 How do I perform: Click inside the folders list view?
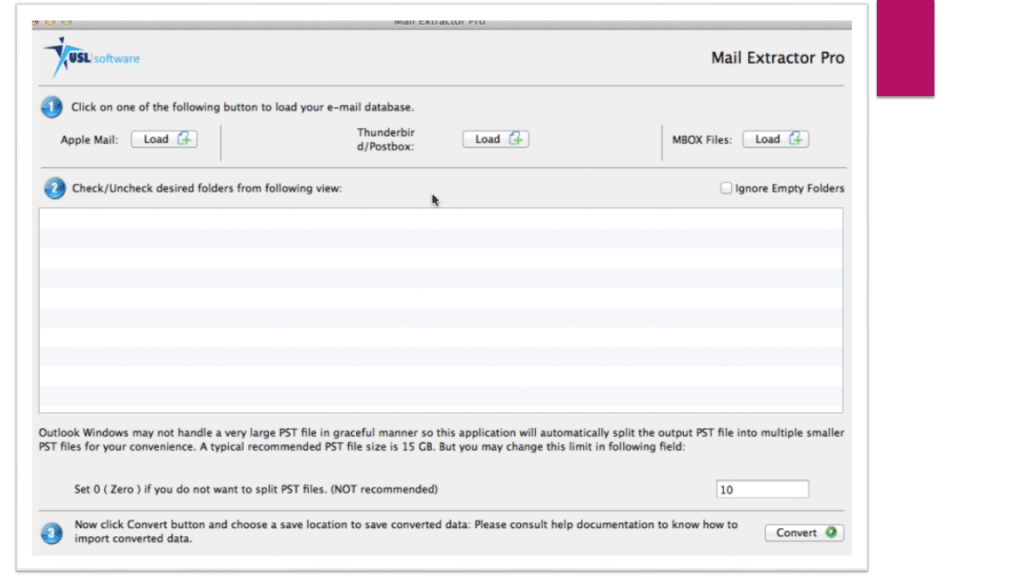[441, 310]
